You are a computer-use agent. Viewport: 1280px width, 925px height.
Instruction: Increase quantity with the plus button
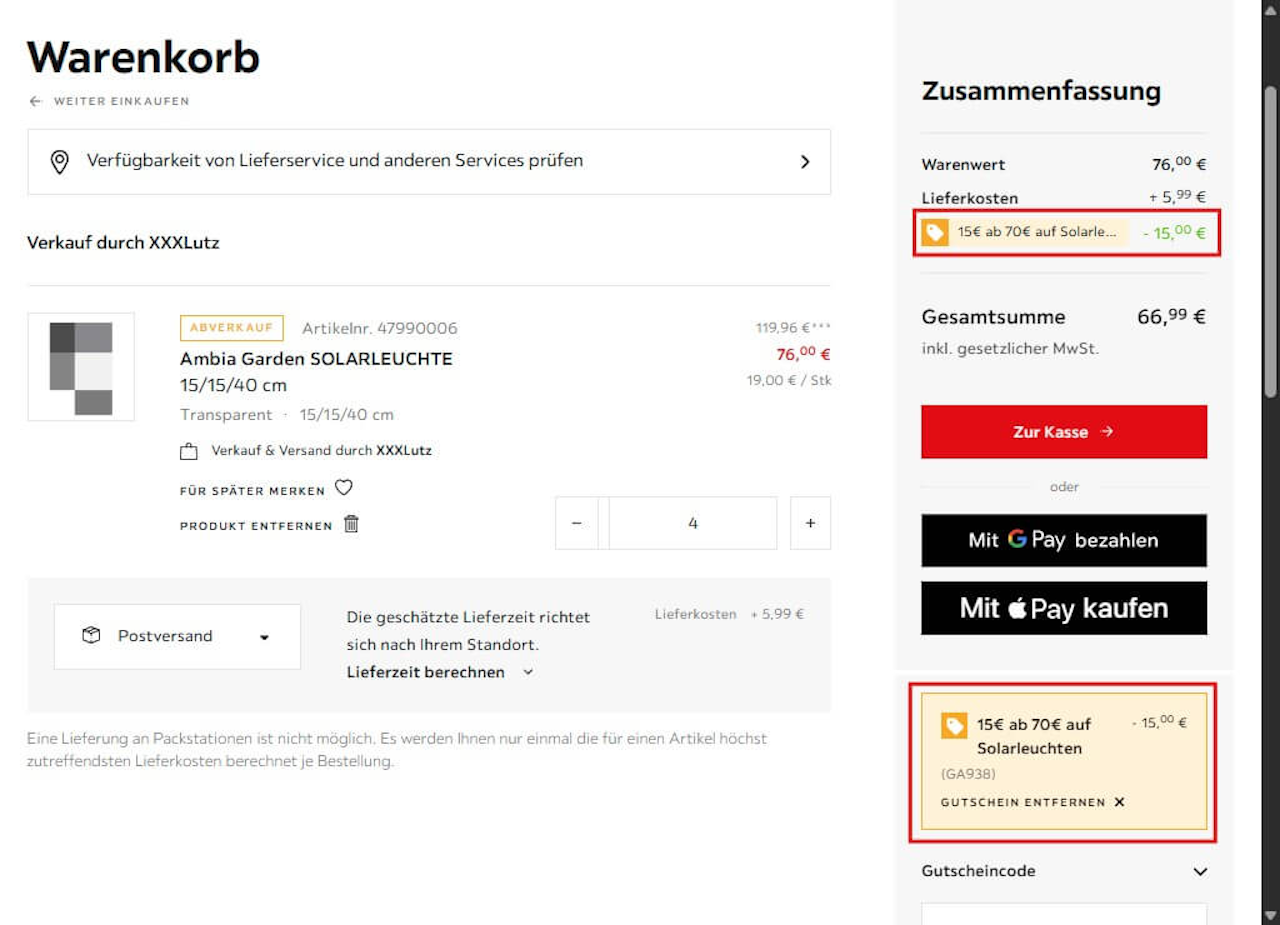(810, 523)
